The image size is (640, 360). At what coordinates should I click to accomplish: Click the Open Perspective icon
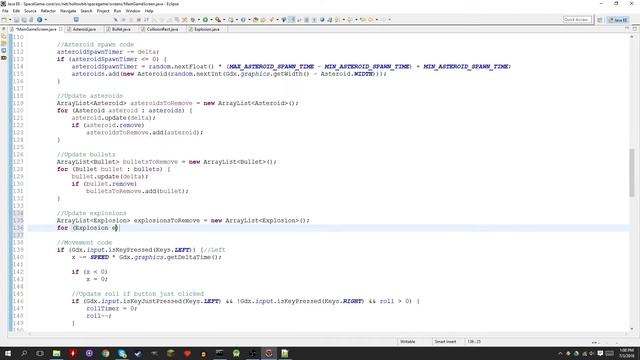tap(600, 20)
